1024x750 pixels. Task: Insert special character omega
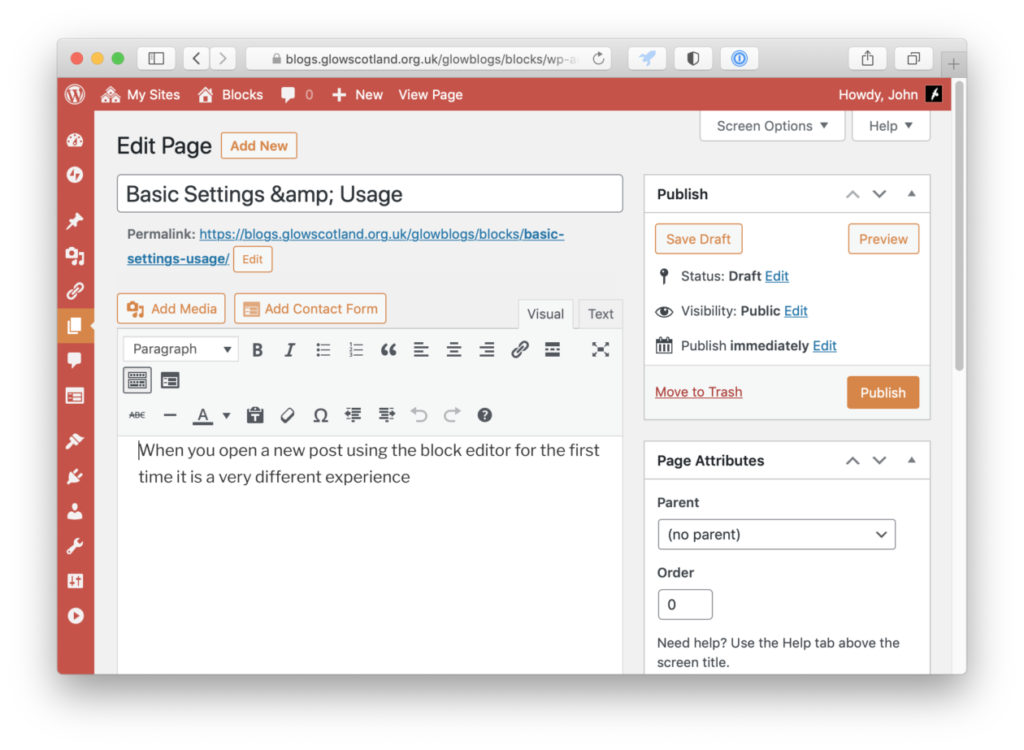(320, 415)
